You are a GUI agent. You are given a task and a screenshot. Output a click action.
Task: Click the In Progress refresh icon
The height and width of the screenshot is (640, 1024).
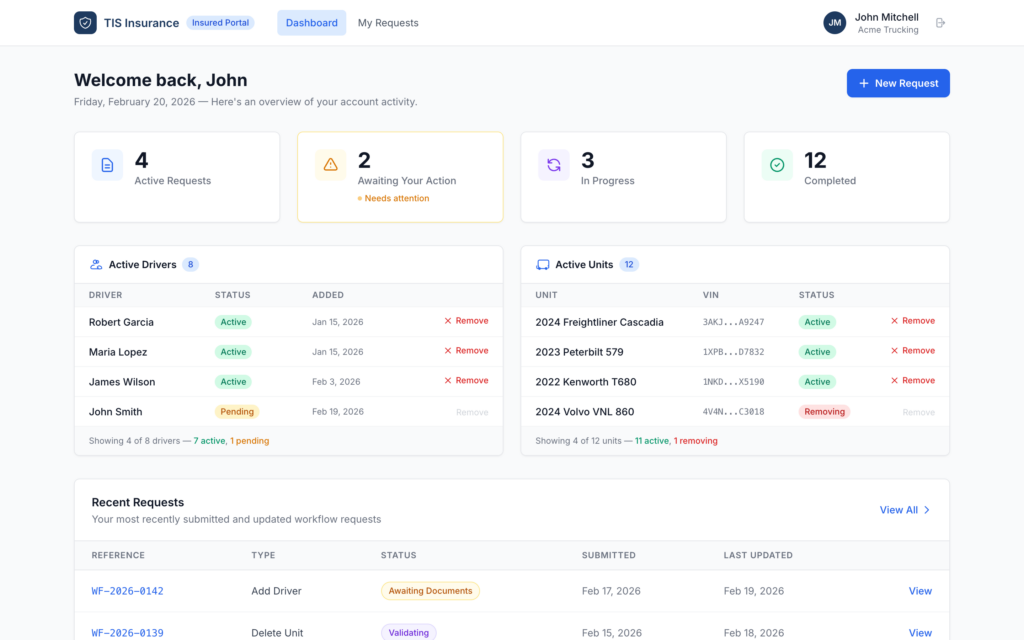click(554, 165)
